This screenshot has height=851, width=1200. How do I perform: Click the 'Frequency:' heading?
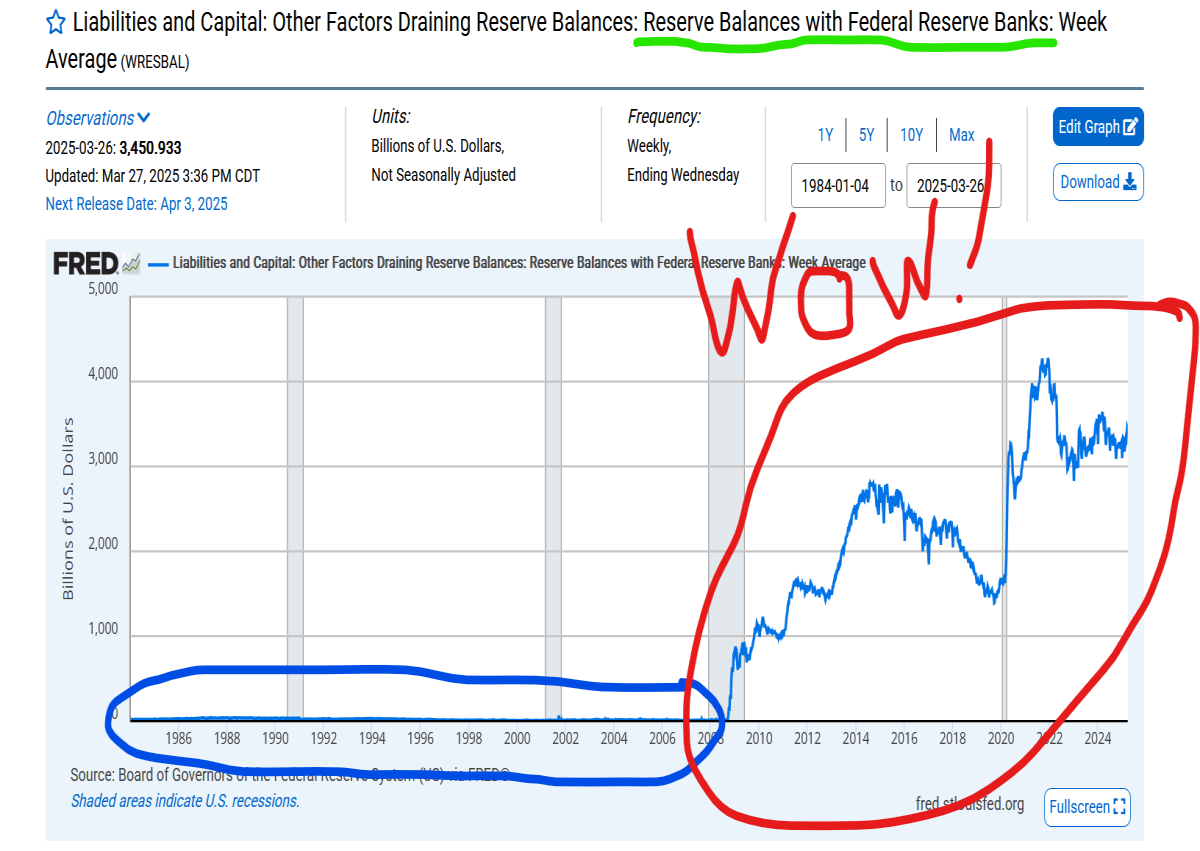[x=664, y=117]
